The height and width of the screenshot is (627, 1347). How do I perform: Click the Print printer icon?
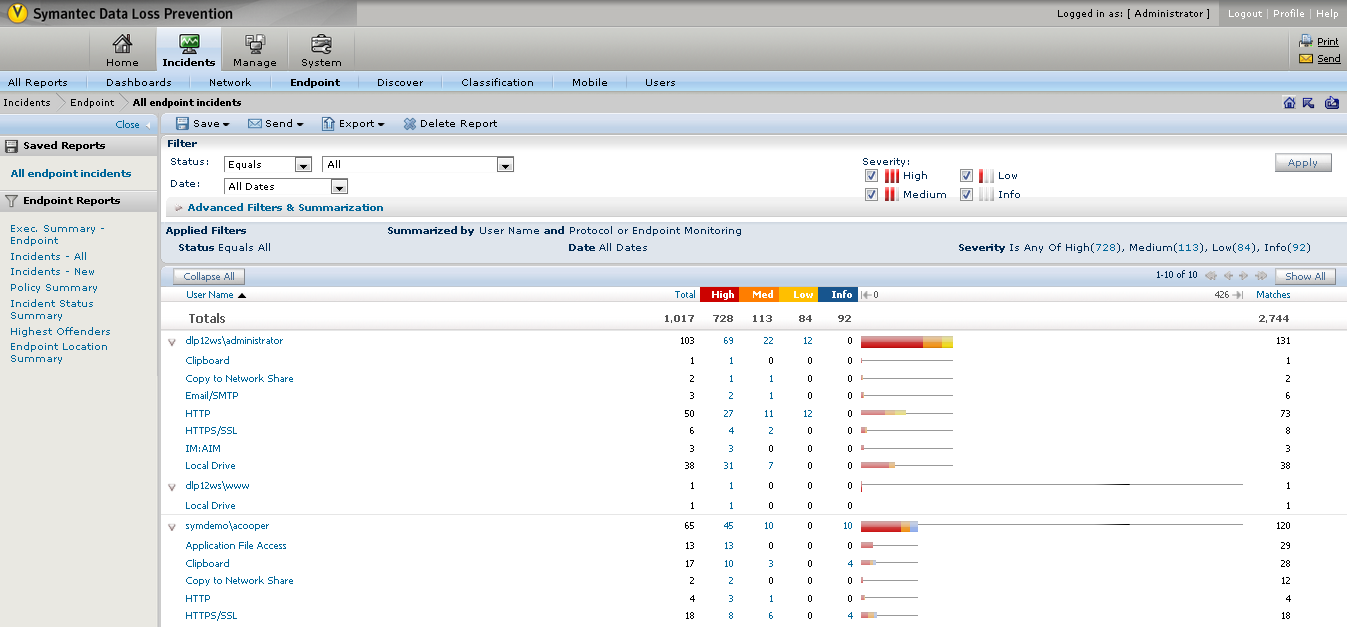(x=1305, y=41)
